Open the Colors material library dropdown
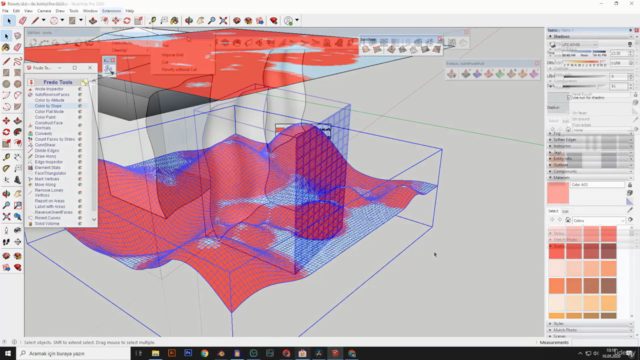The height and width of the screenshot is (360, 640). (x=599, y=220)
